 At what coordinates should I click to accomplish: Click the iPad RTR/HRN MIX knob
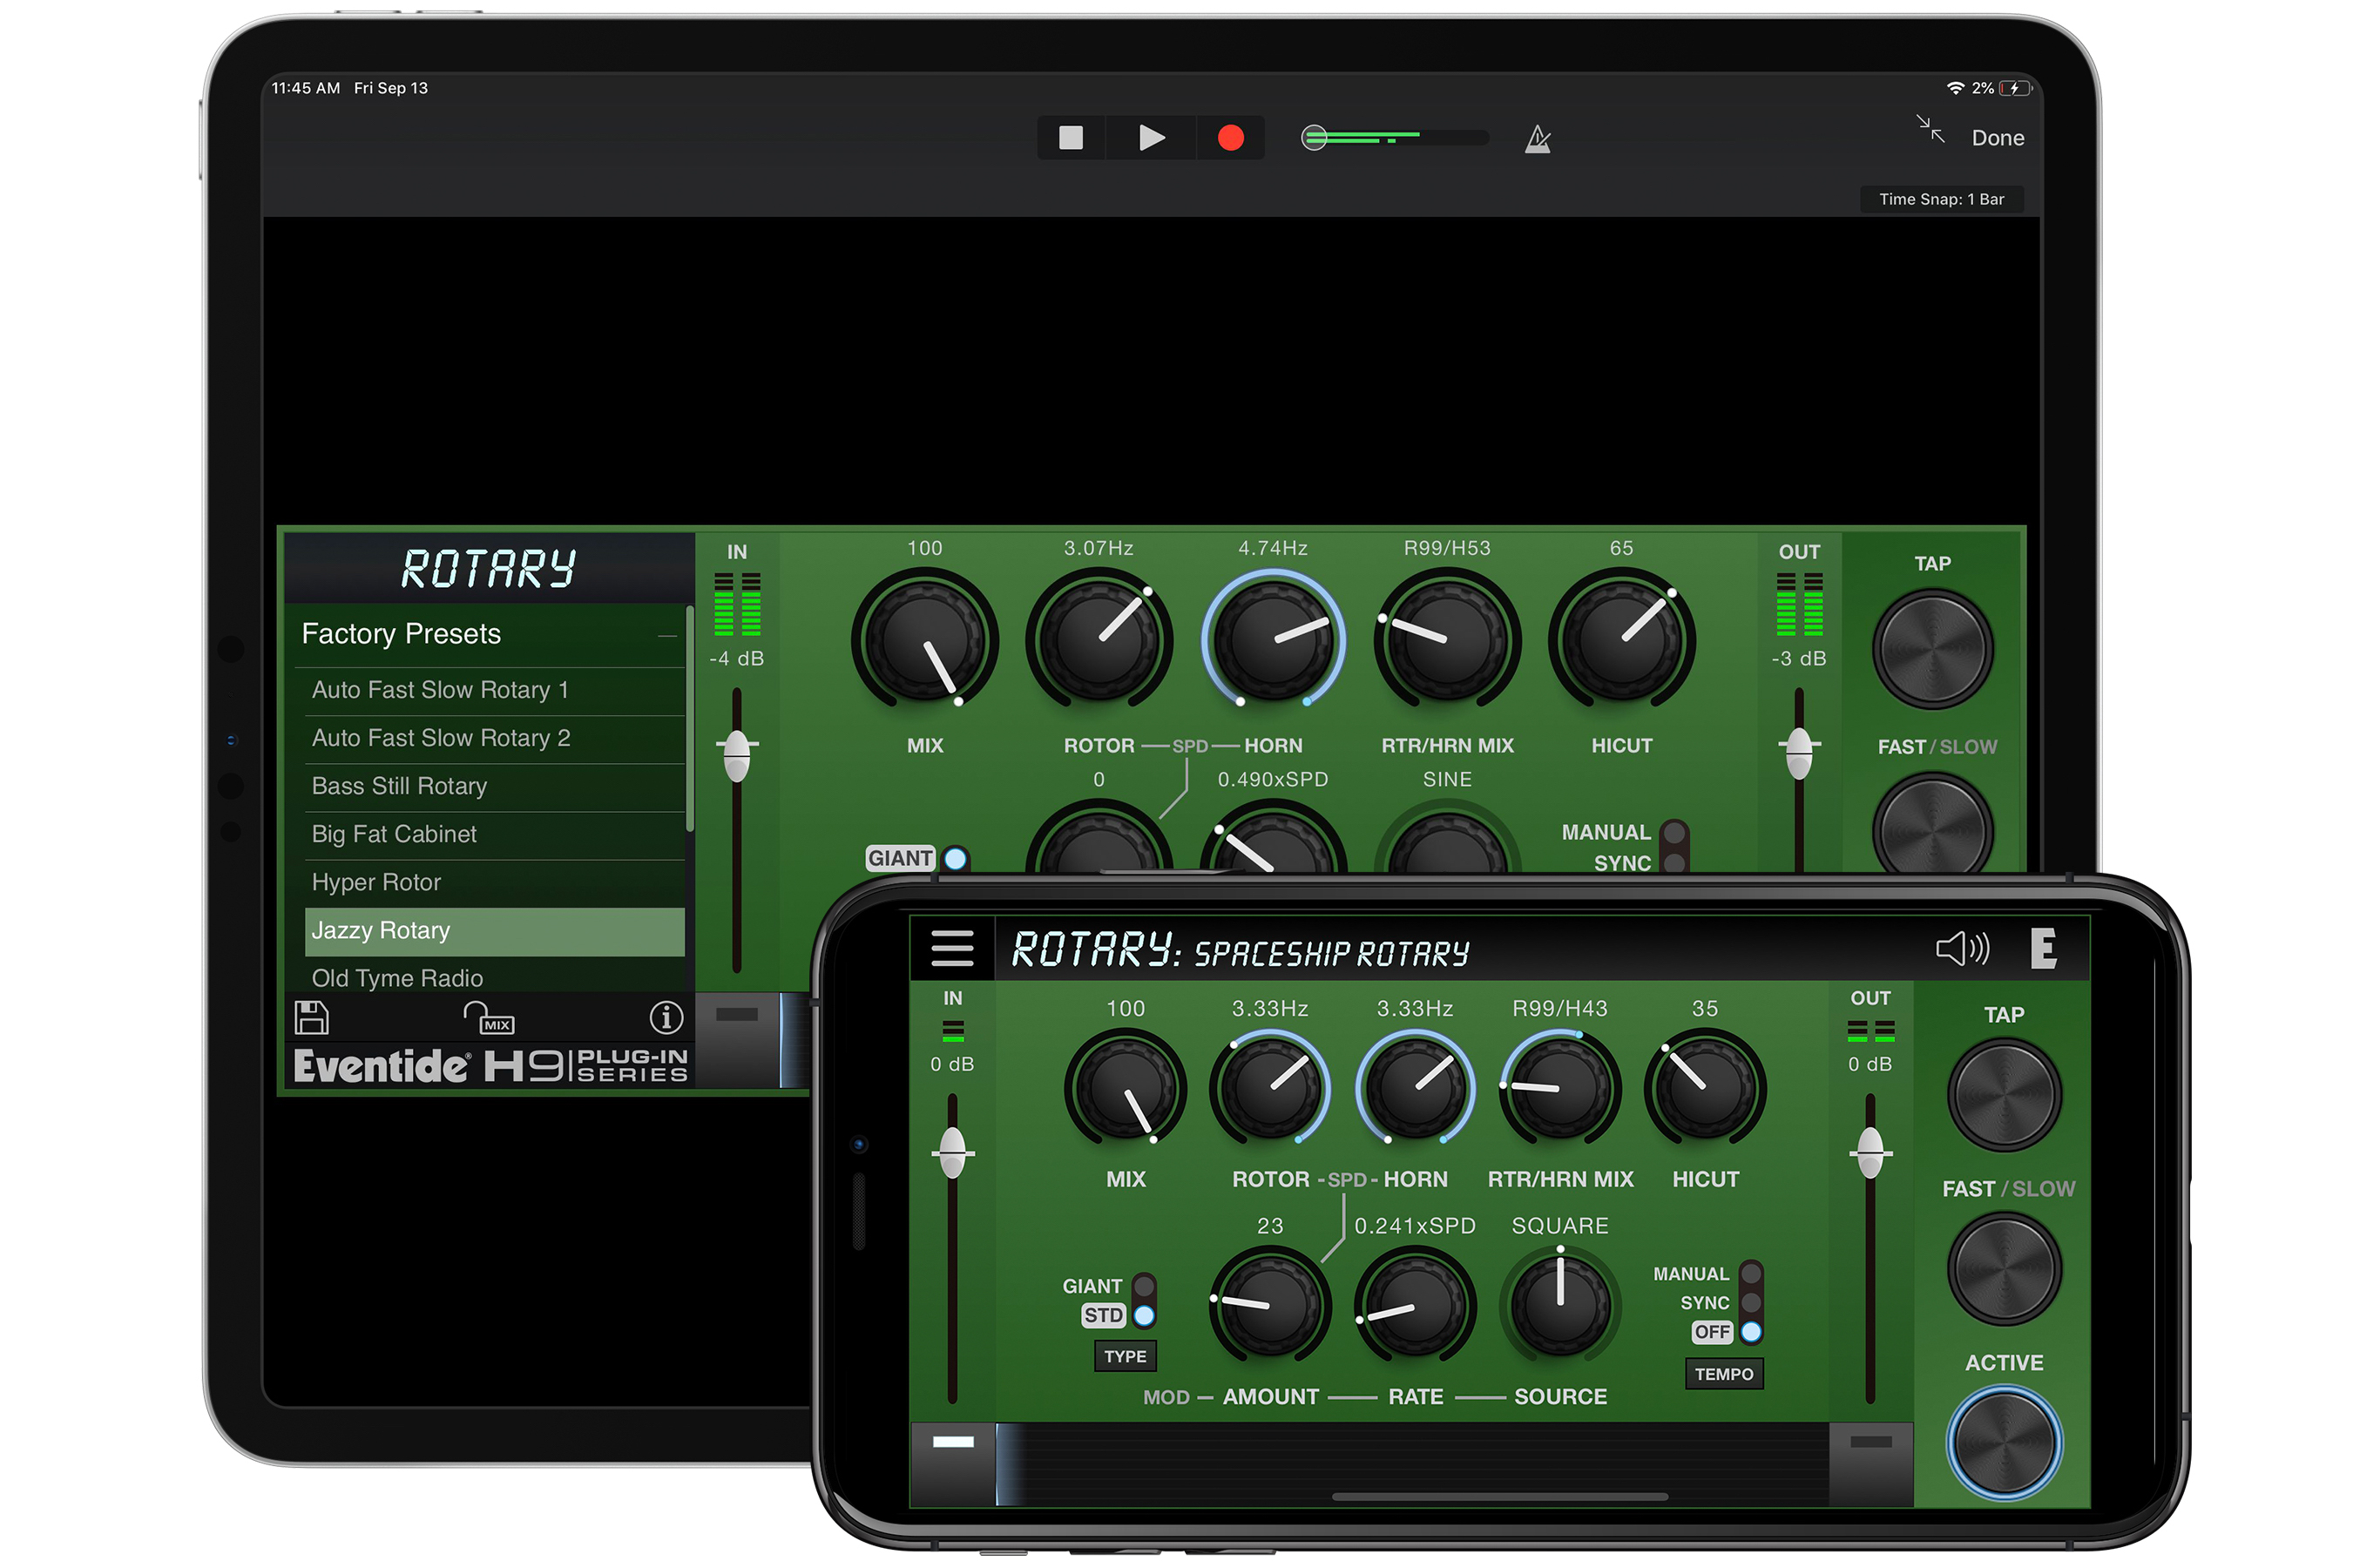(1447, 640)
